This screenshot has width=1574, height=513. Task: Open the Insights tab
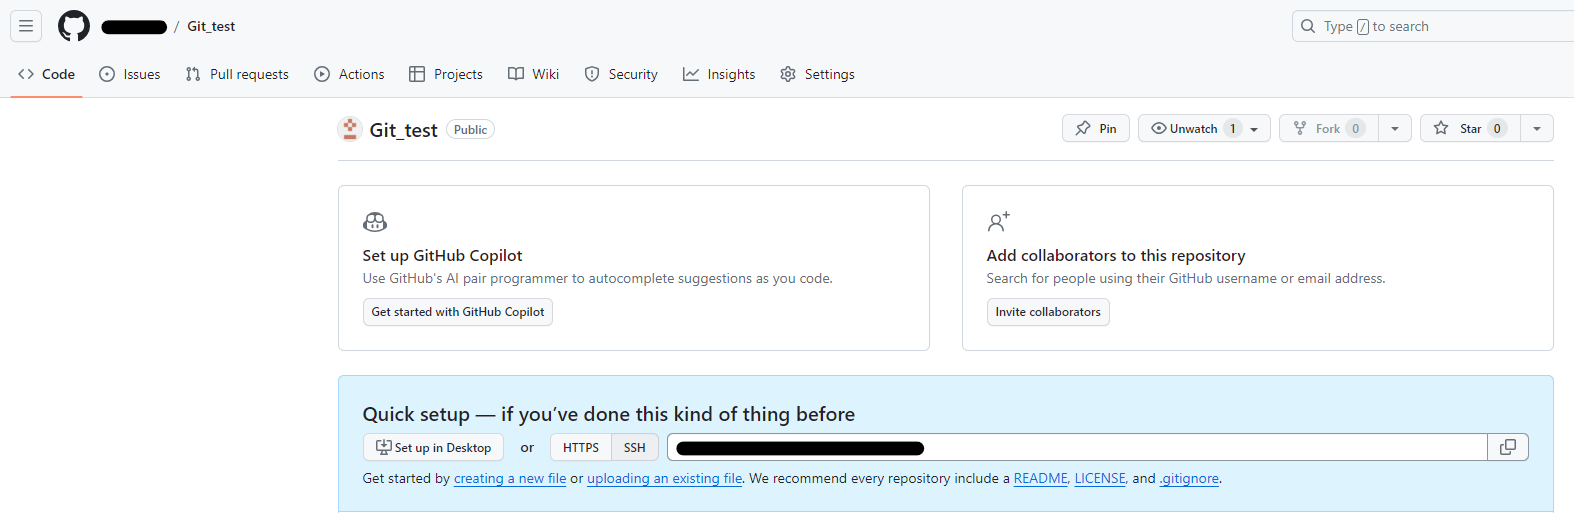click(x=719, y=74)
